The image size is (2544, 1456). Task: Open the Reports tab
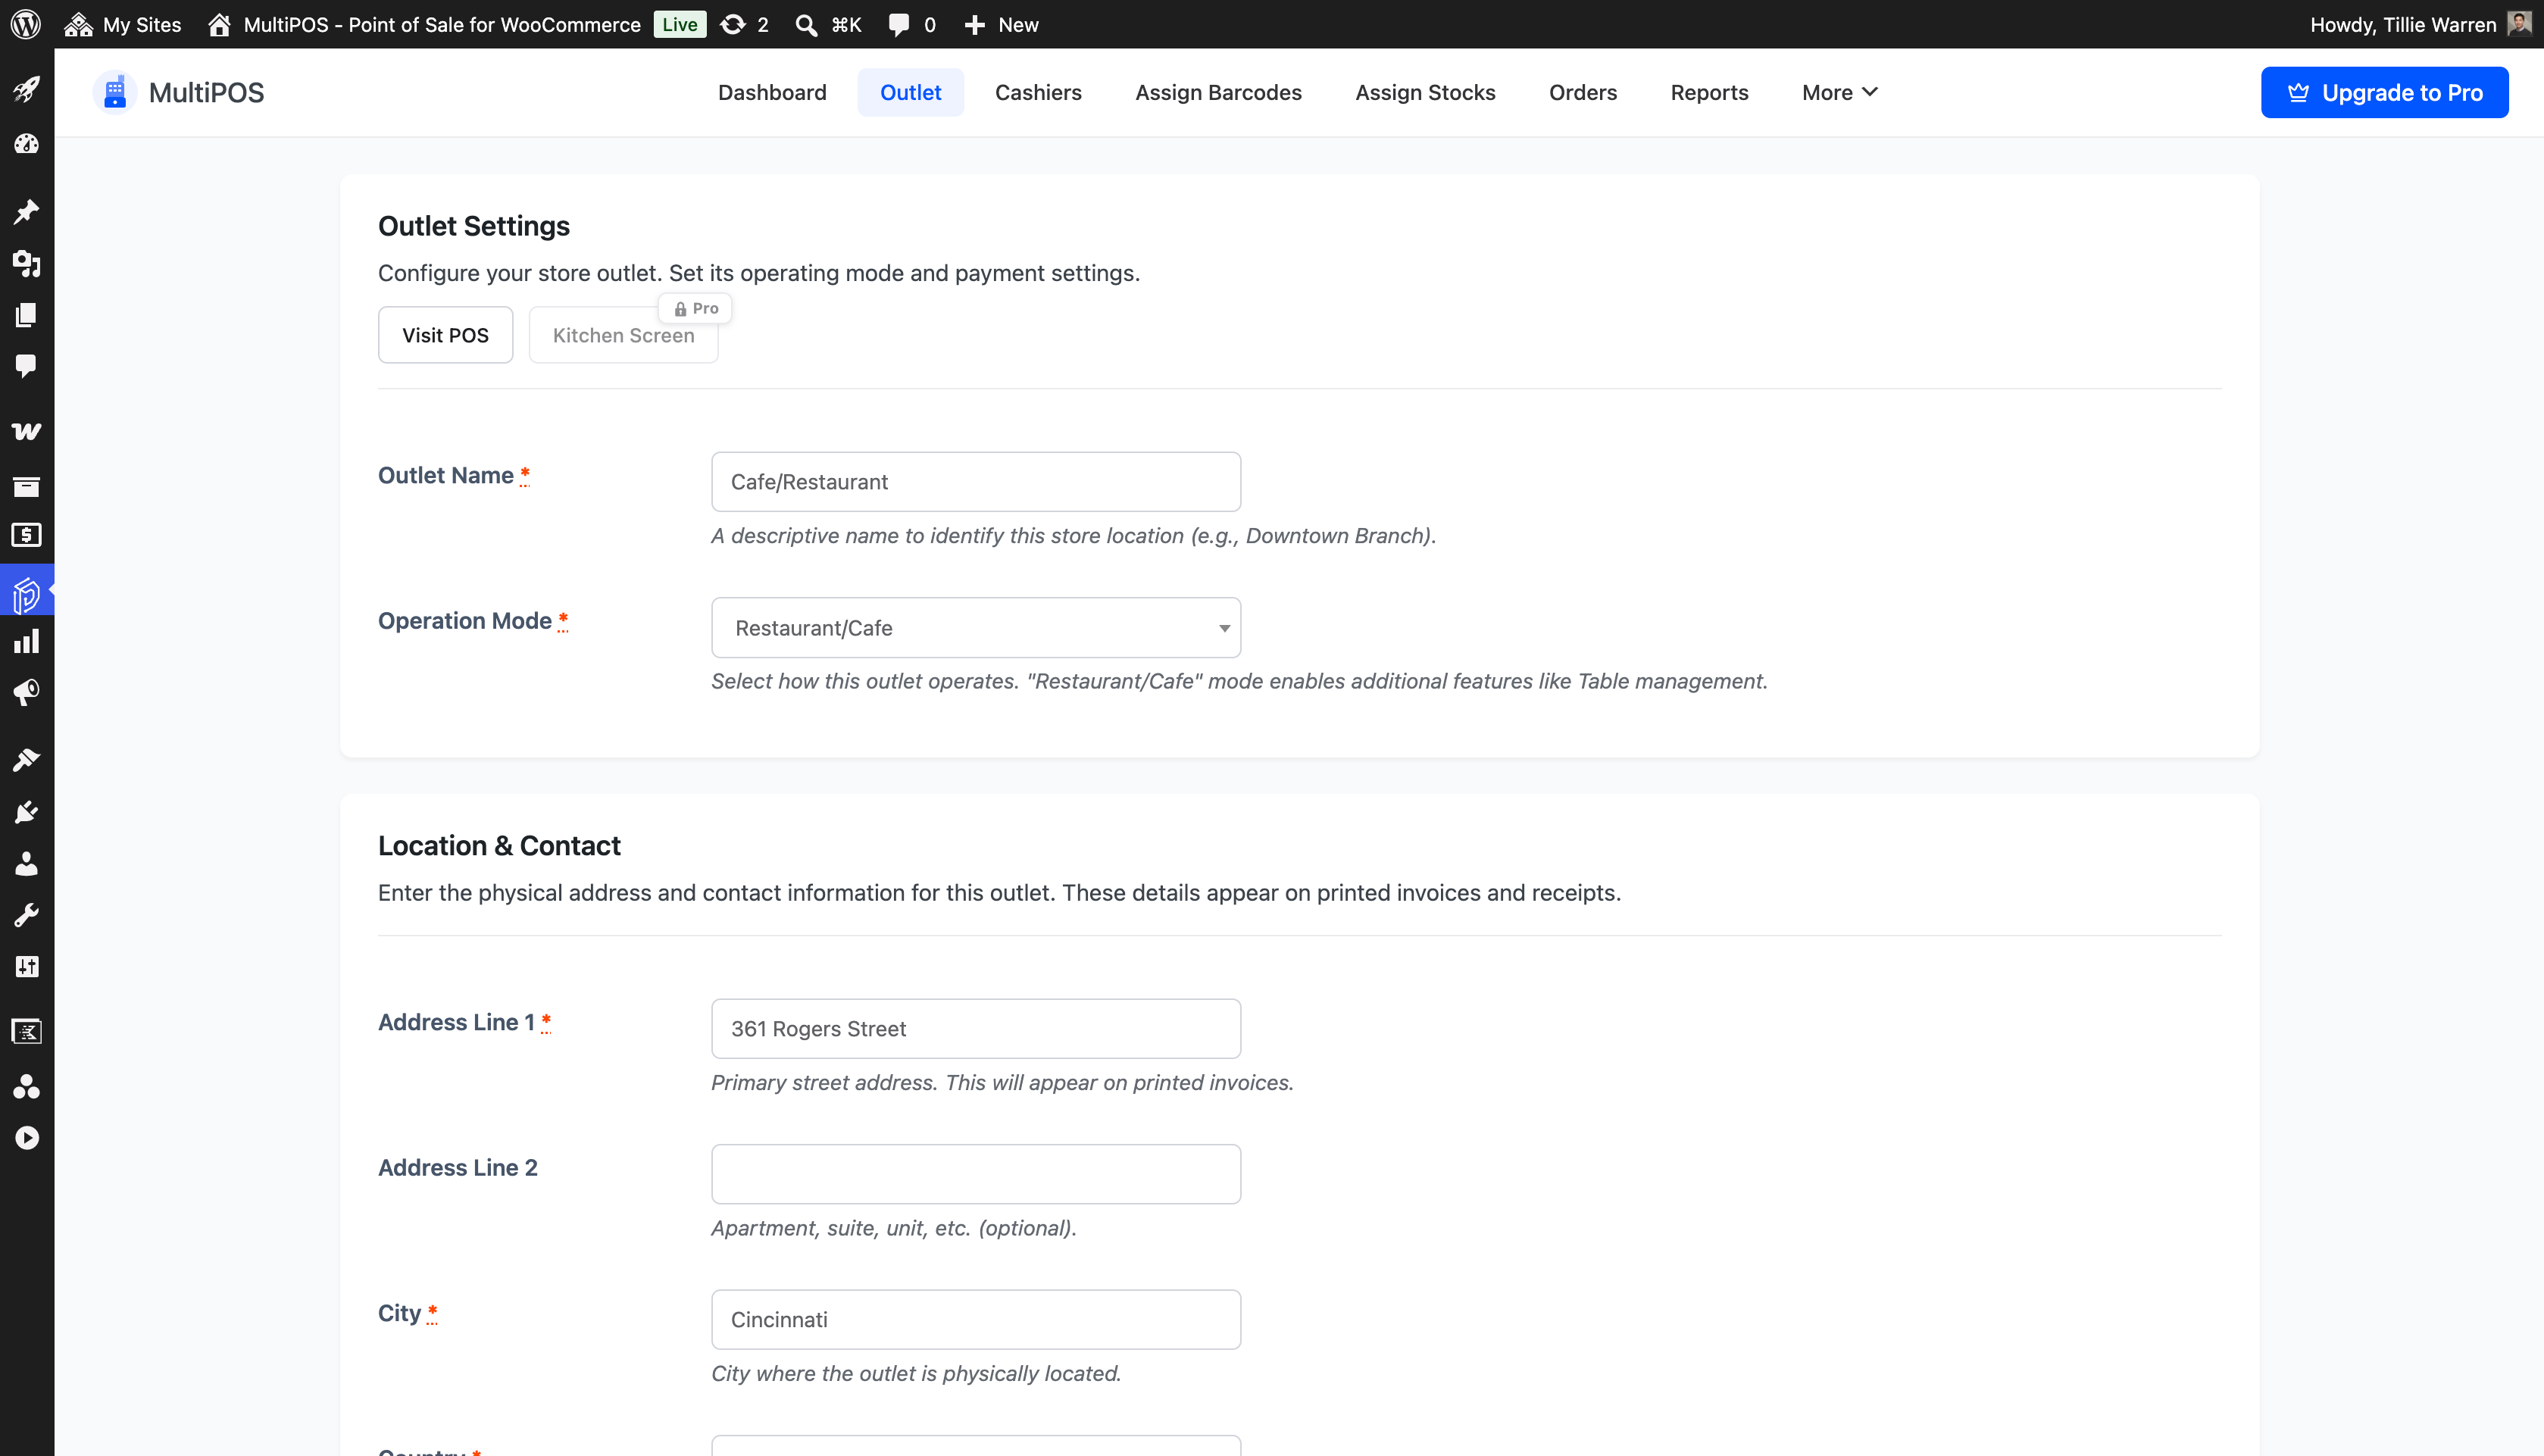click(1709, 92)
